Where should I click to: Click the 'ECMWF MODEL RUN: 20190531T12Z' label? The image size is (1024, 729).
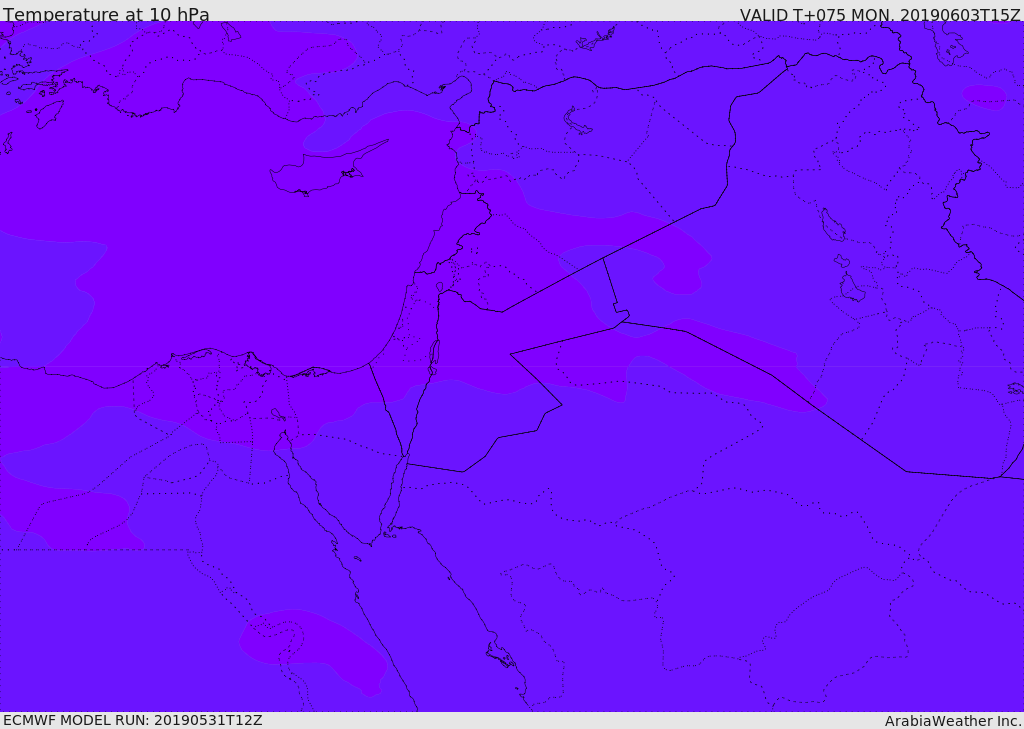tap(133, 720)
